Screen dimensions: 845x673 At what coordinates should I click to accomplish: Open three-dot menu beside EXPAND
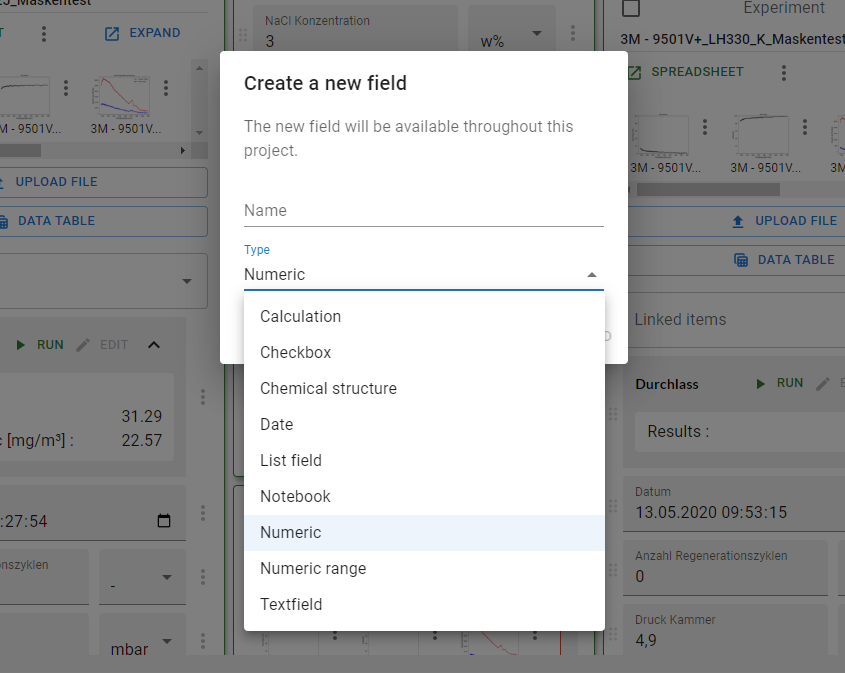(x=44, y=33)
